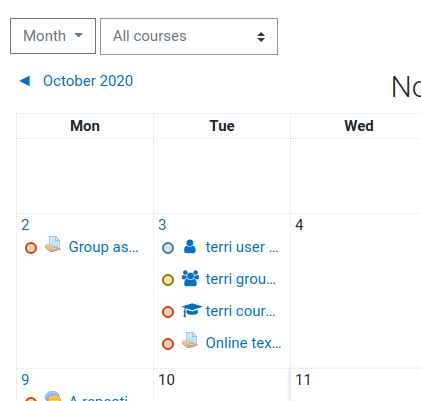
Task: Click the red circle beside Group as... event
Action: point(31,248)
